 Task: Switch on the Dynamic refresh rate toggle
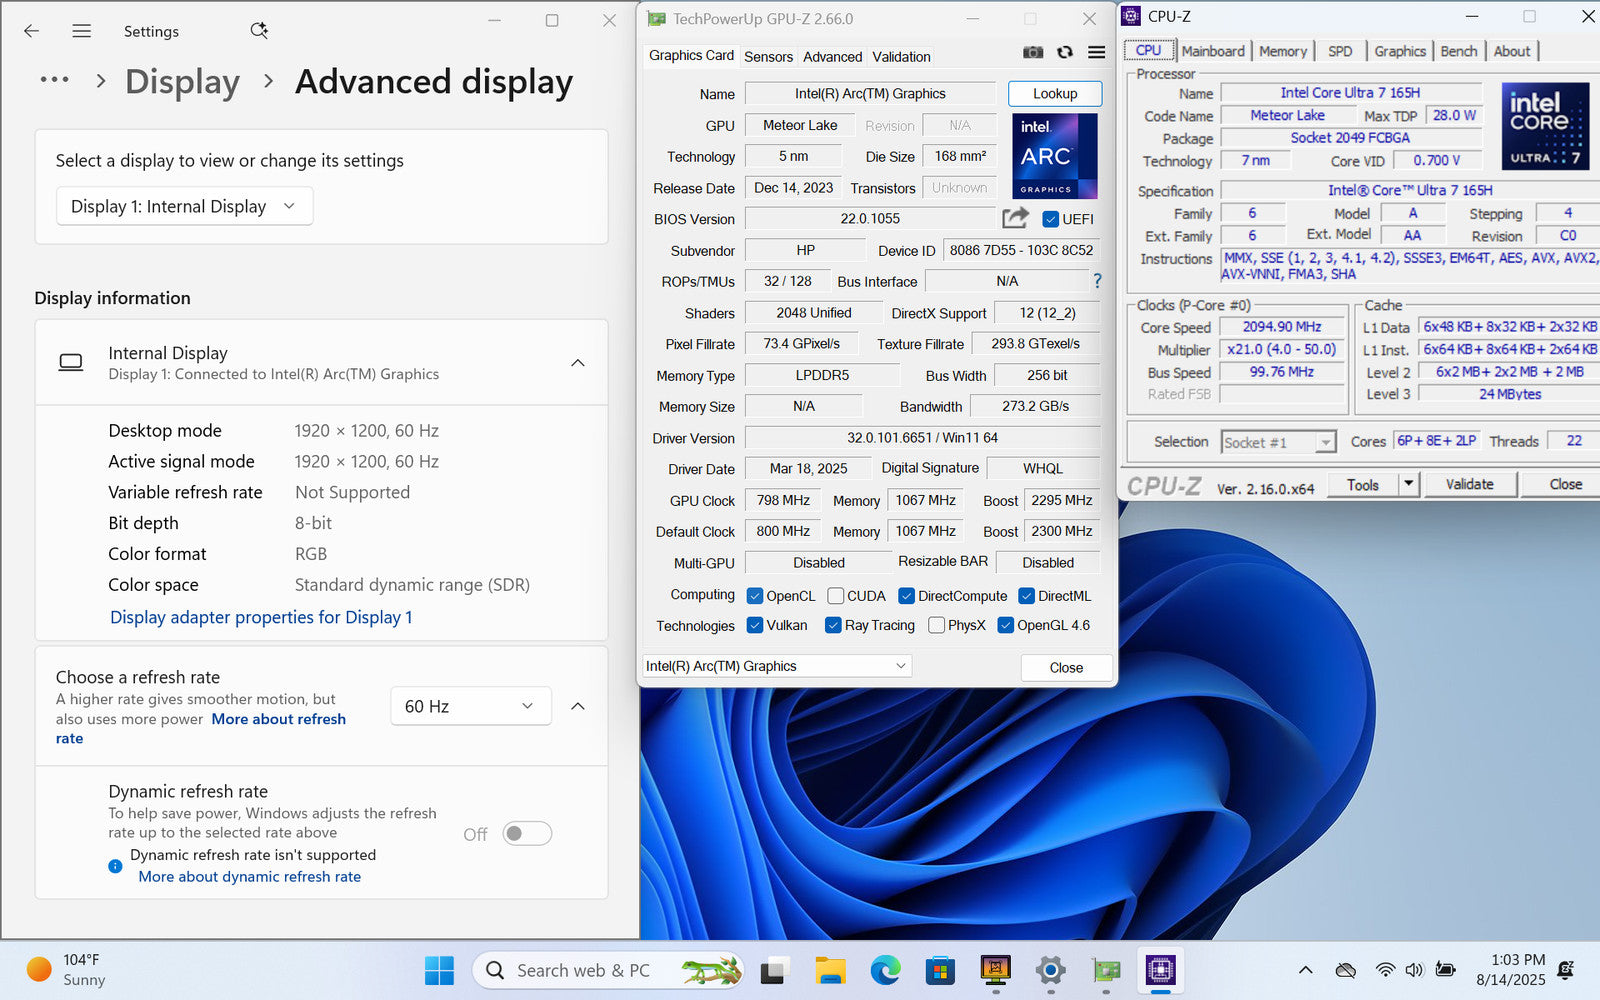(527, 833)
